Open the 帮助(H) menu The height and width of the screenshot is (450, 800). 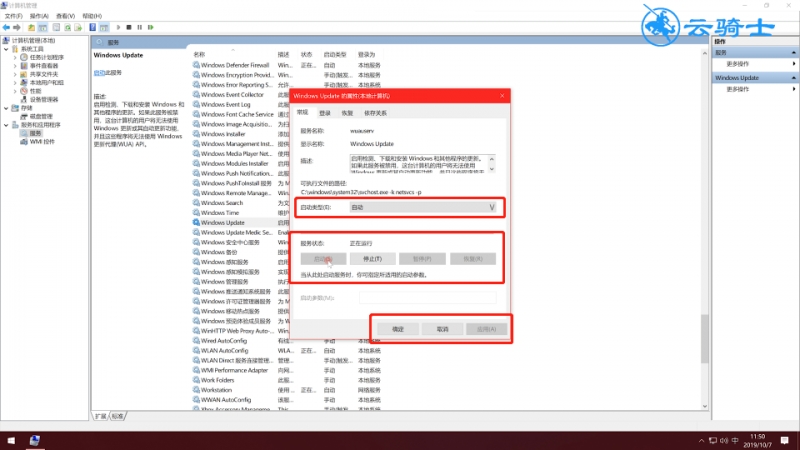[x=92, y=16]
